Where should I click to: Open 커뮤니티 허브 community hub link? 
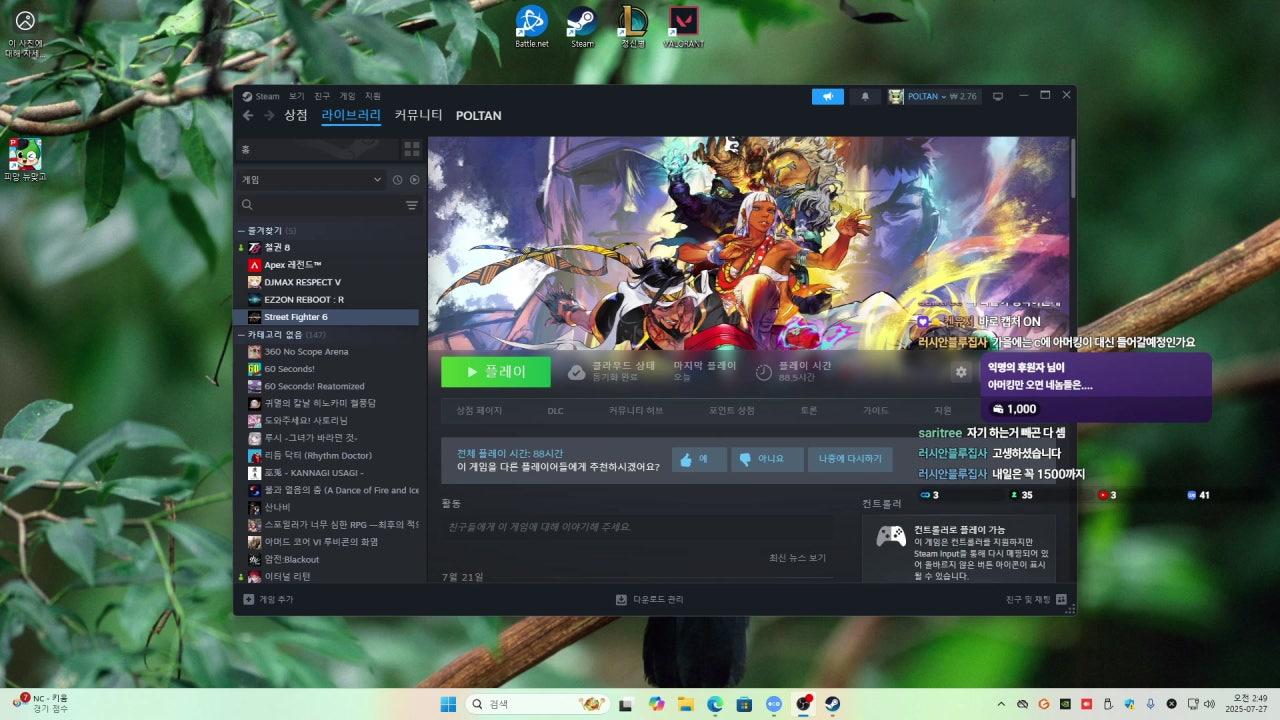click(x=636, y=411)
